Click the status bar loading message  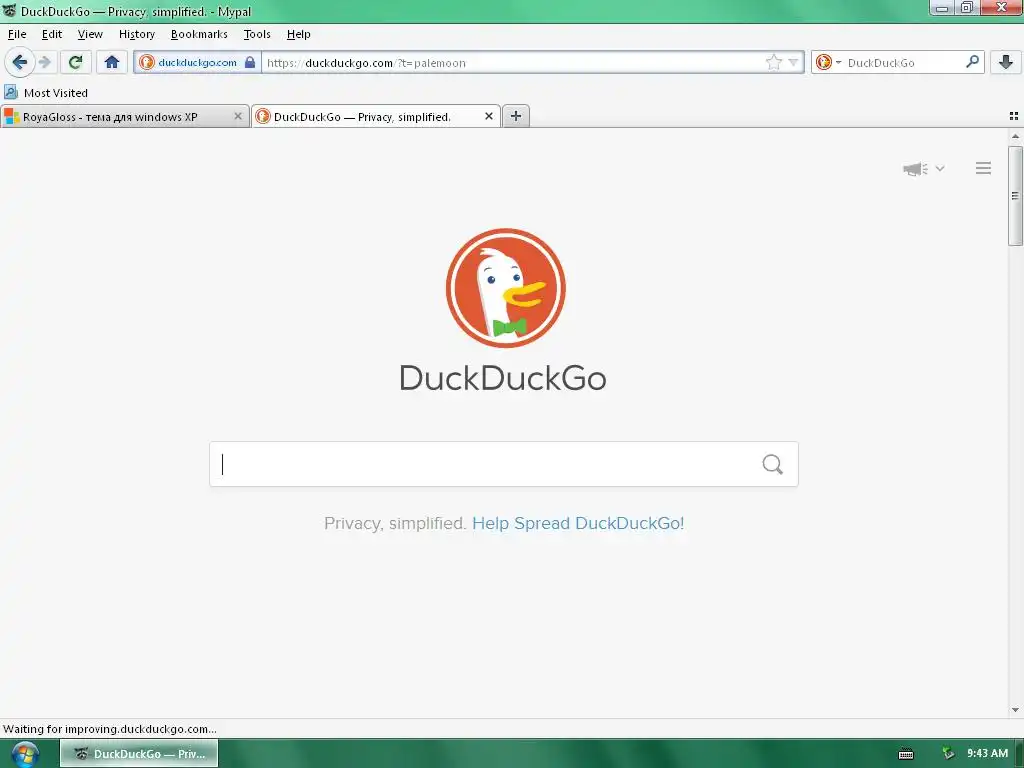tap(110, 729)
